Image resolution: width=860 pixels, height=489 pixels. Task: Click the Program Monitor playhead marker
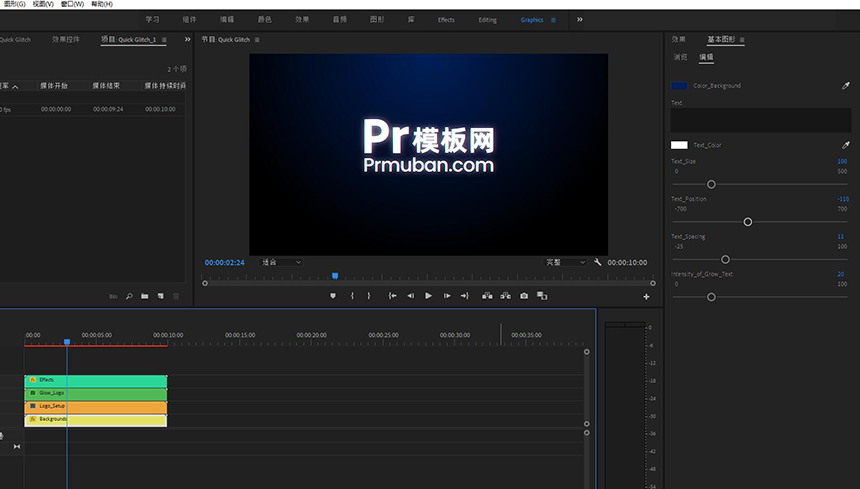tap(335, 276)
